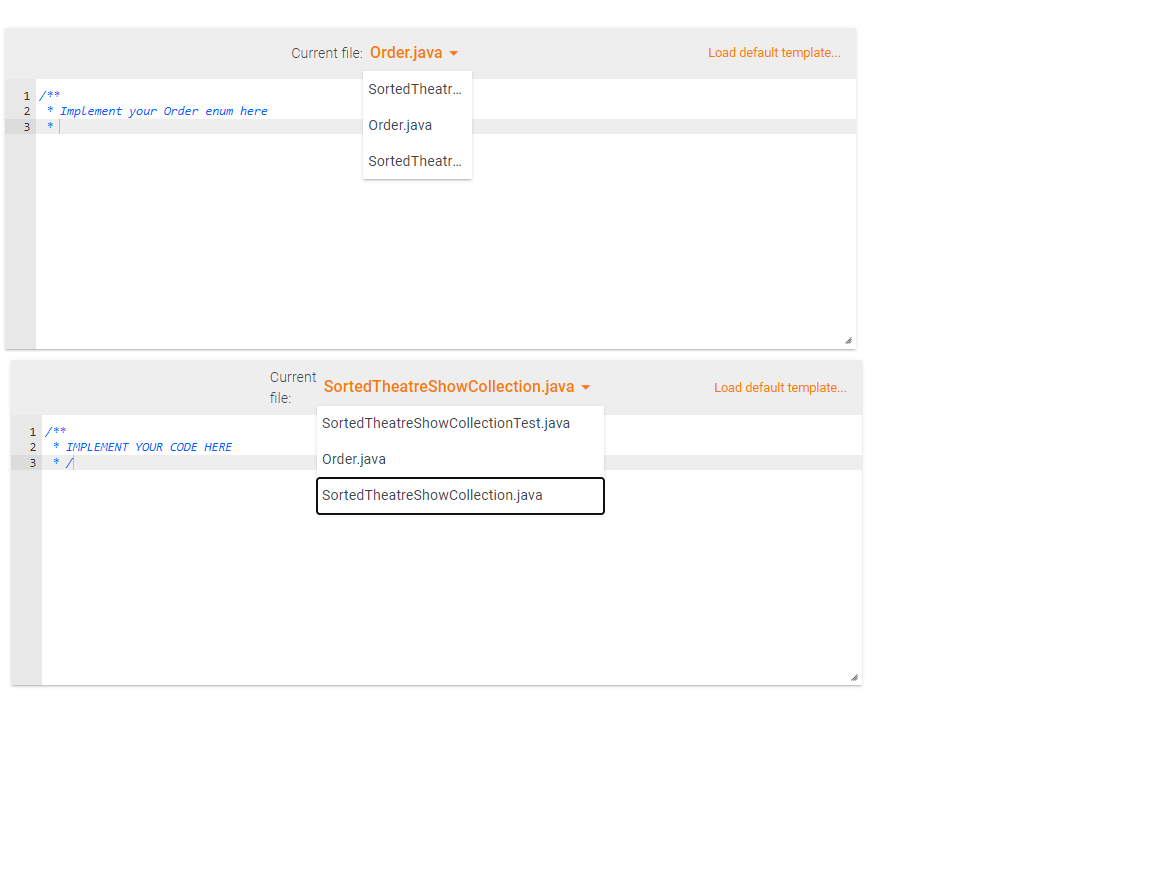The width and height of the screenshot is (1152, 886).
Task: Click the bottom editor's resize grip handle
Action: pyautogui.click(x=854, y=677)
